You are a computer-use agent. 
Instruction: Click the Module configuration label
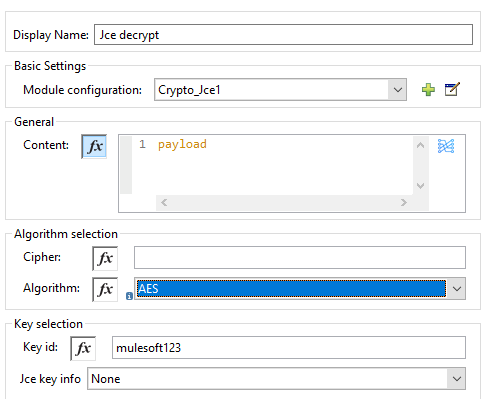82,90
